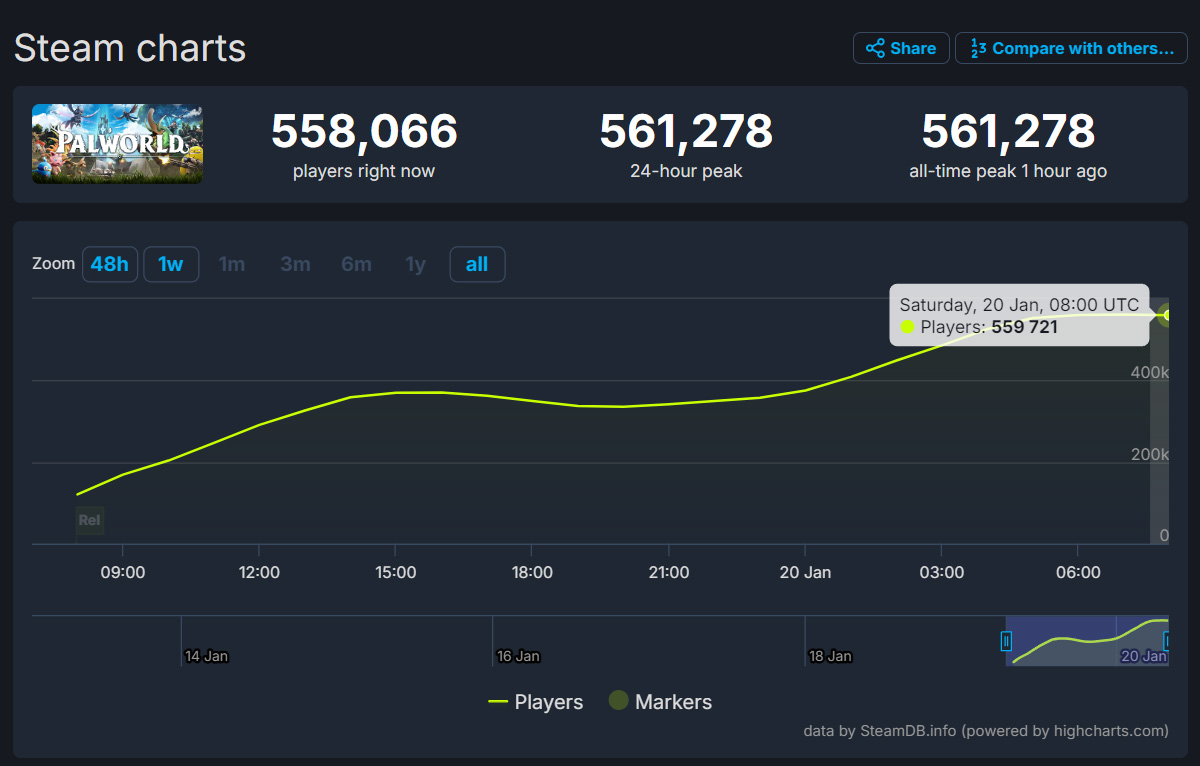Viewport: 1200px width, 766px height.
Task: Click the selected range in the navigator
Action: 1087,641
